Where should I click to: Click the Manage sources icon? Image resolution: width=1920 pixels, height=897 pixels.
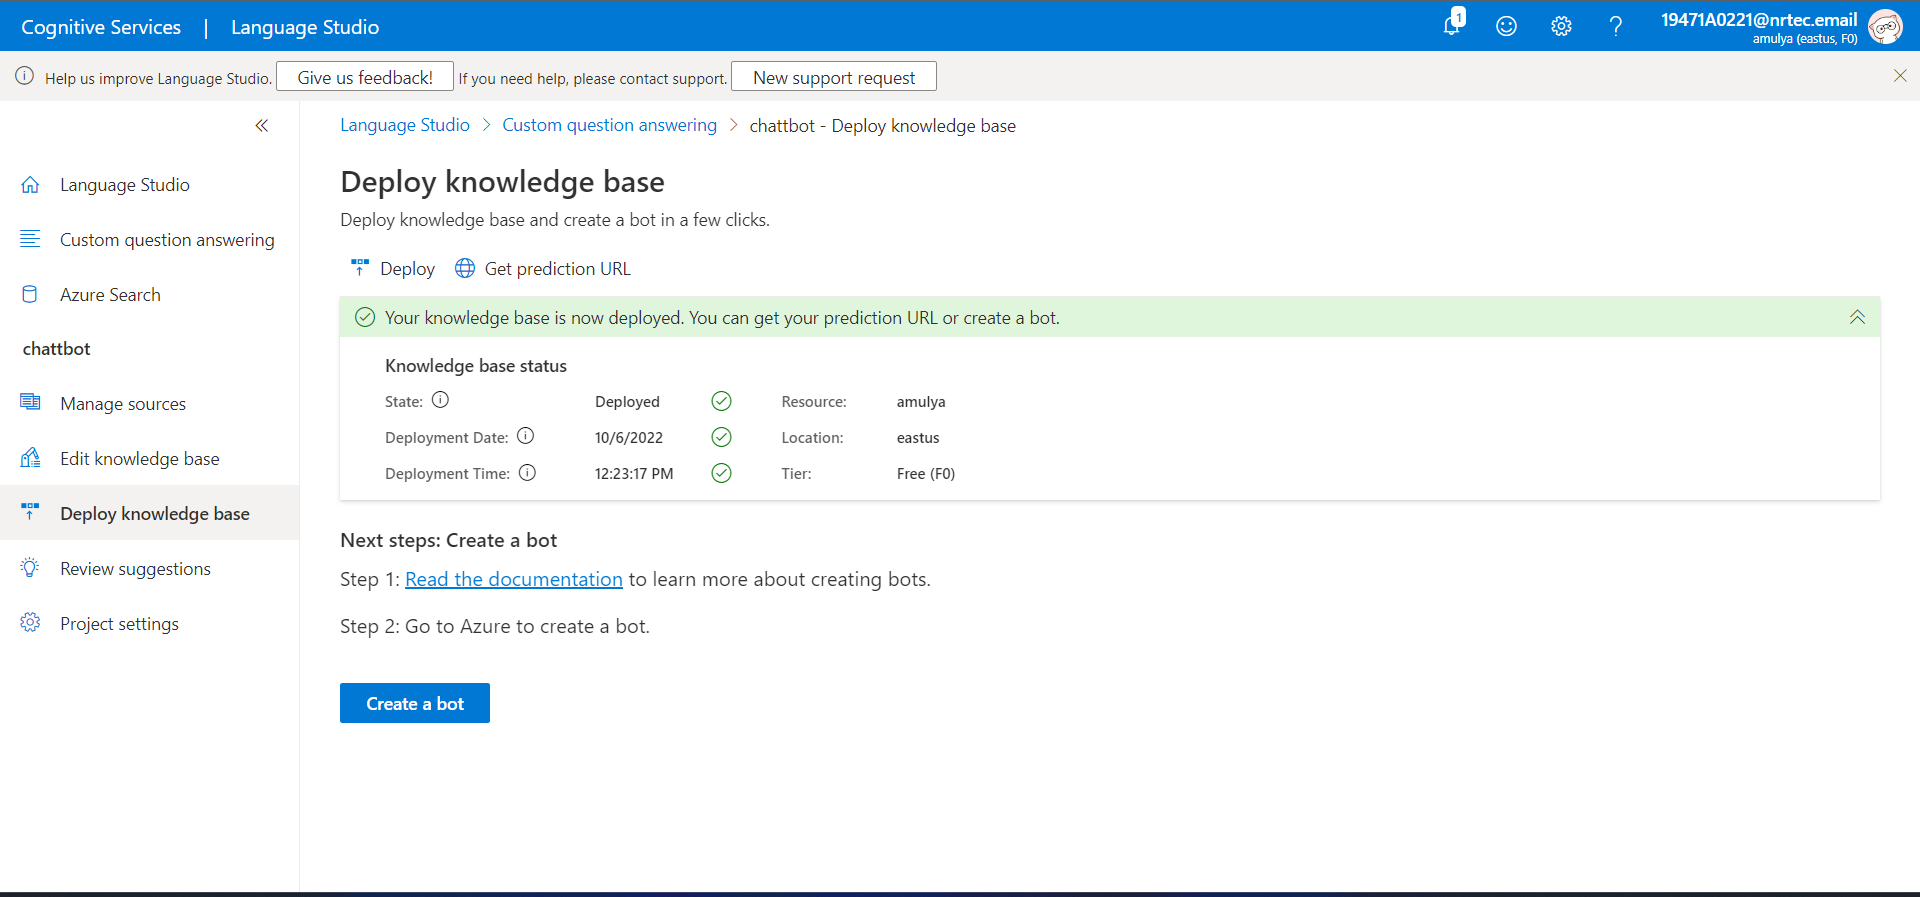(30, 402)
